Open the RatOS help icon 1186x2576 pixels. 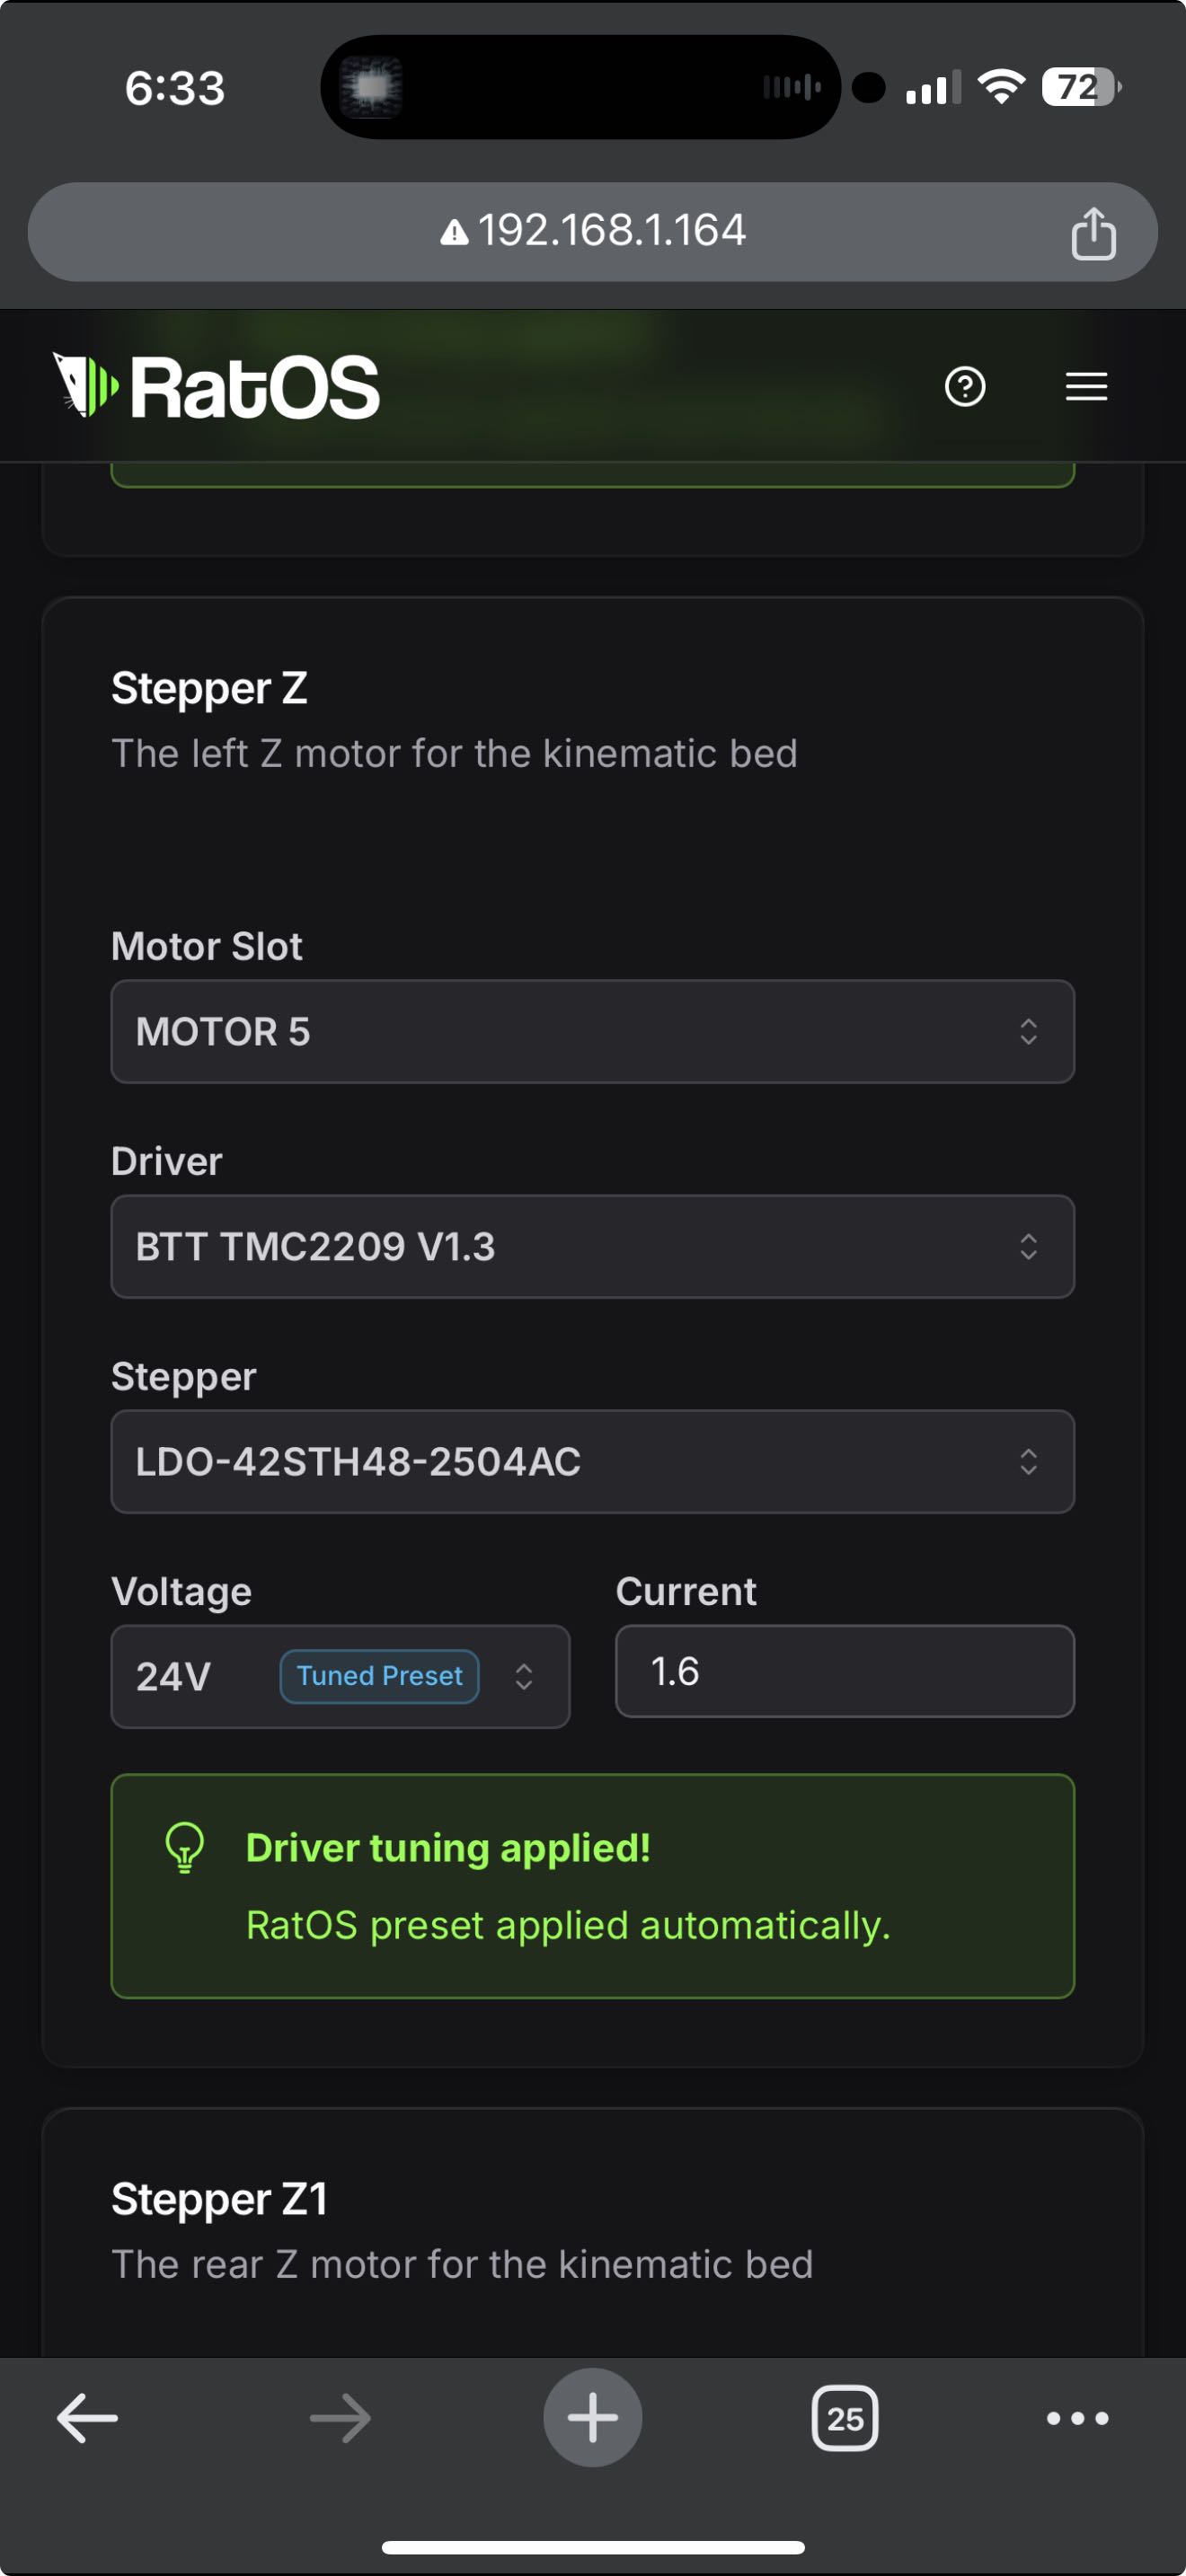[964, 386]
